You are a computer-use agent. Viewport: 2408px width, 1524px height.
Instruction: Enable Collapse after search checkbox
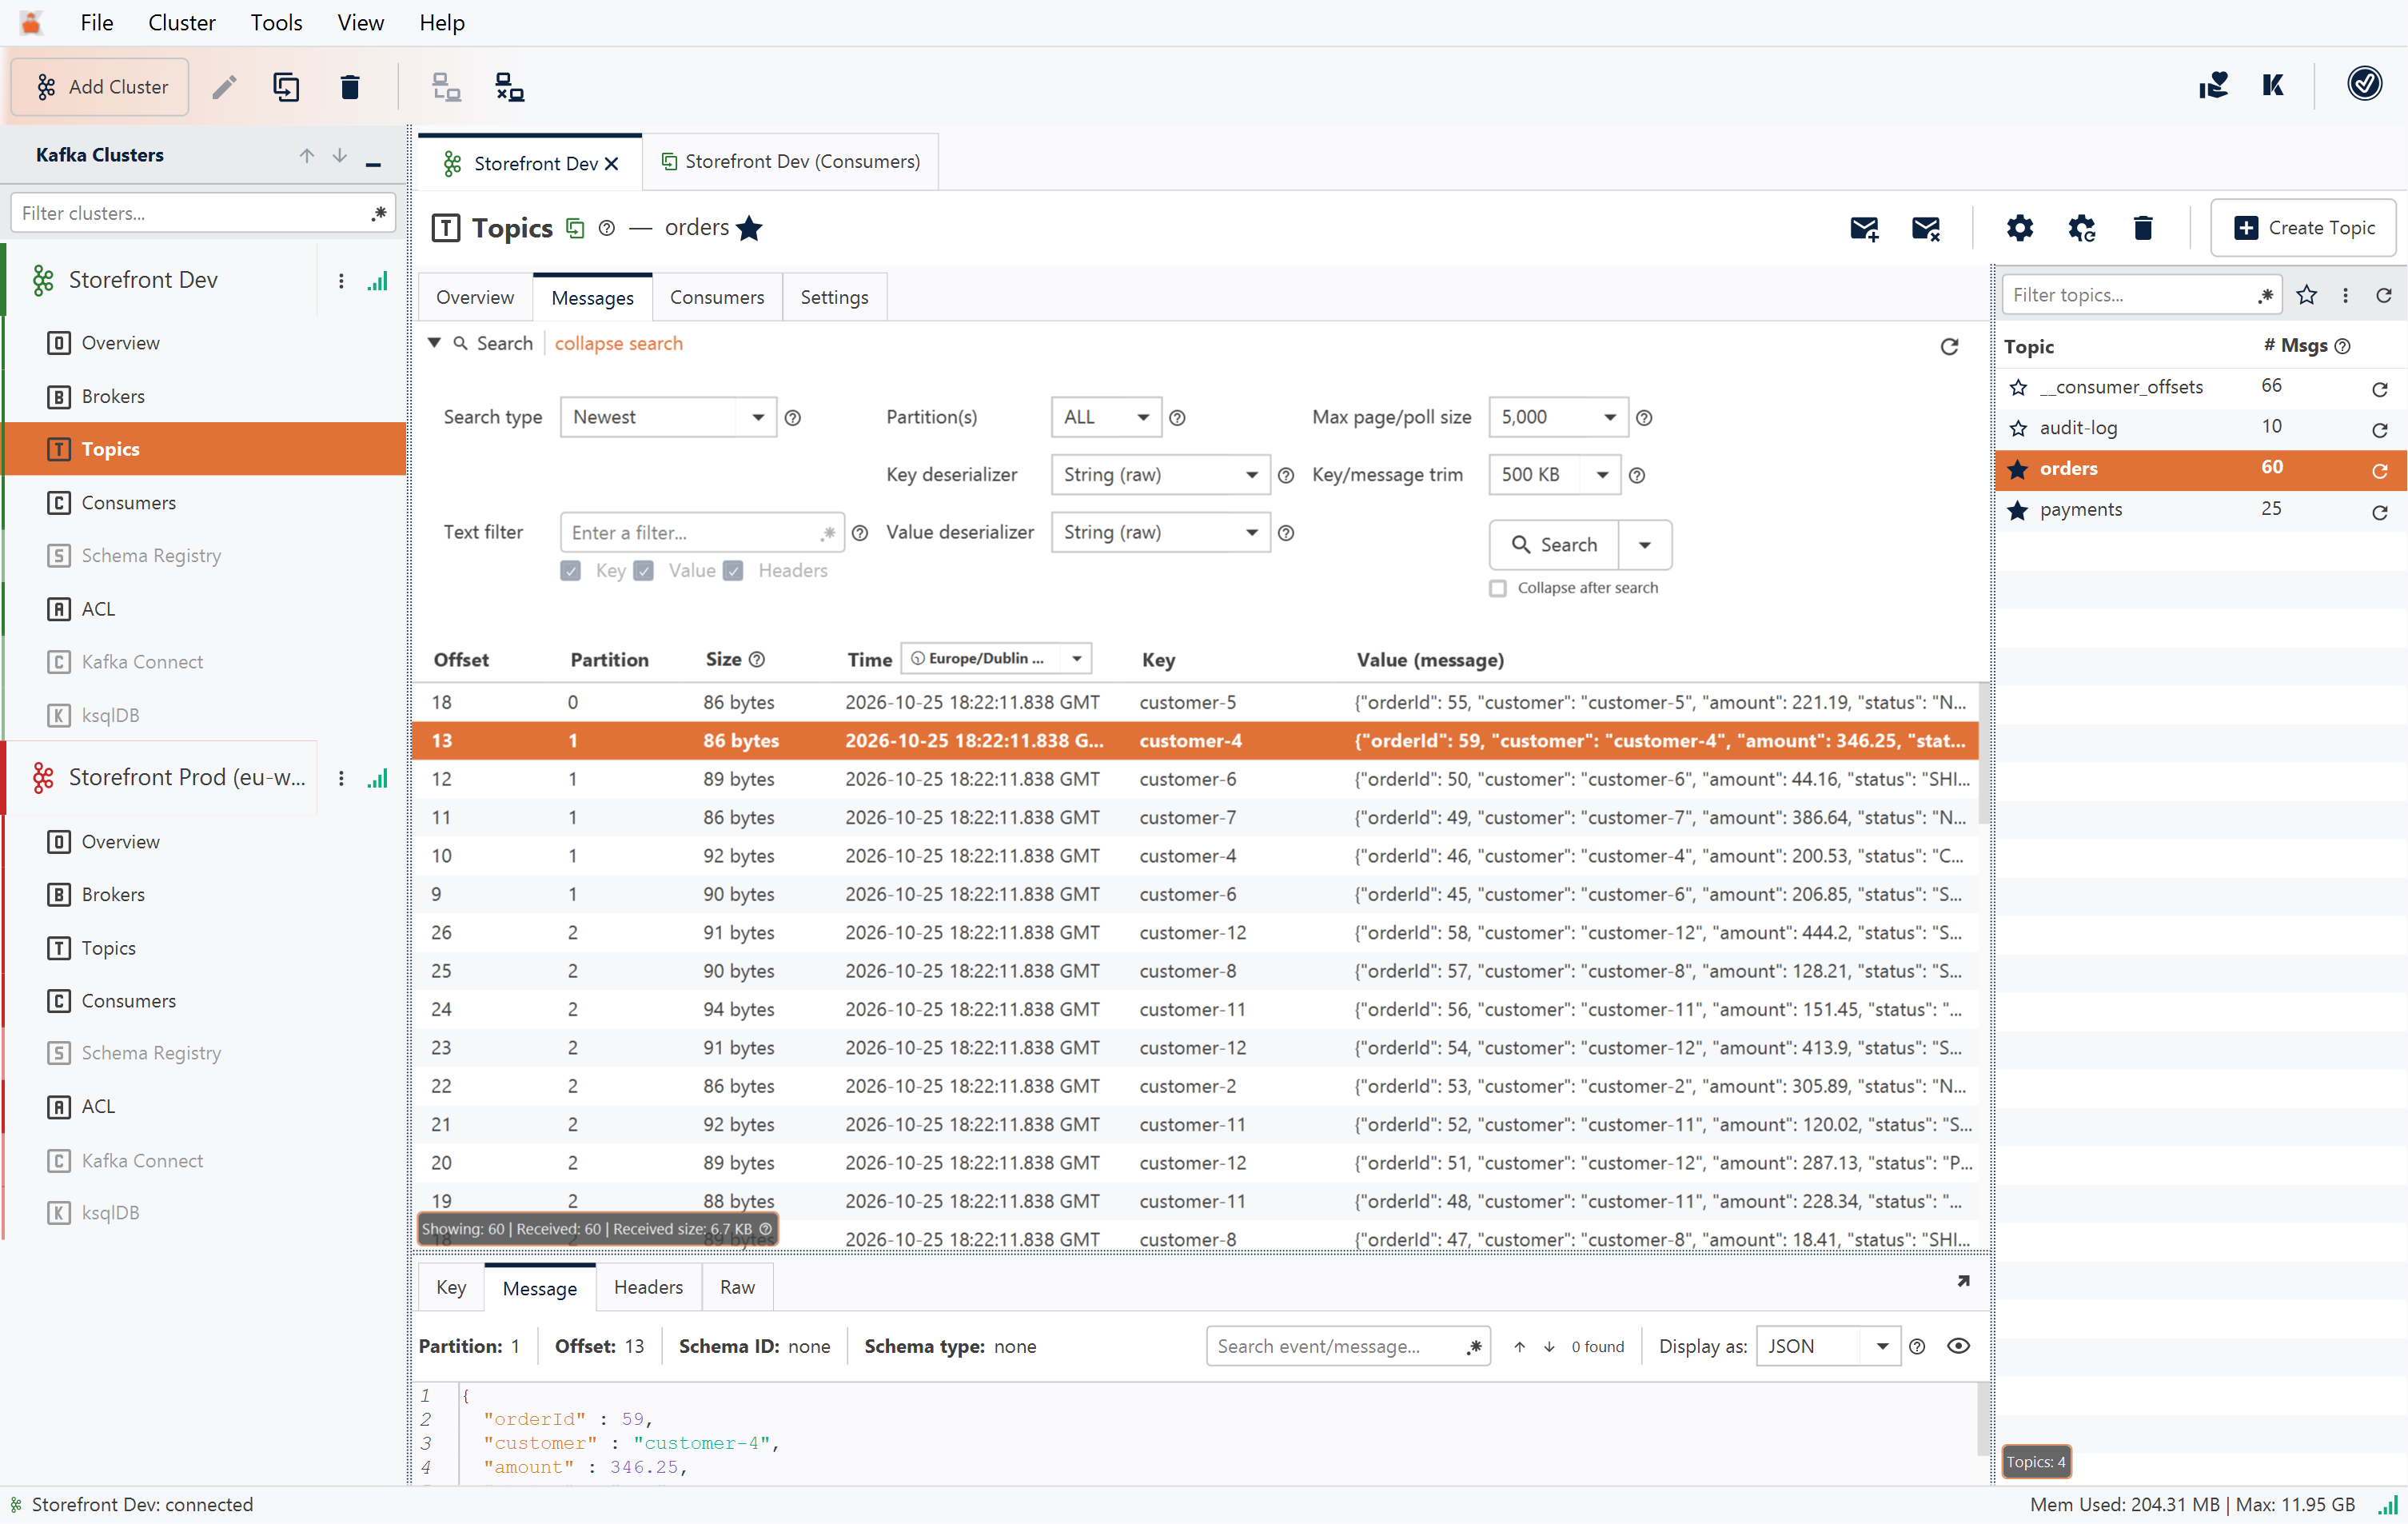(1497, 588)
